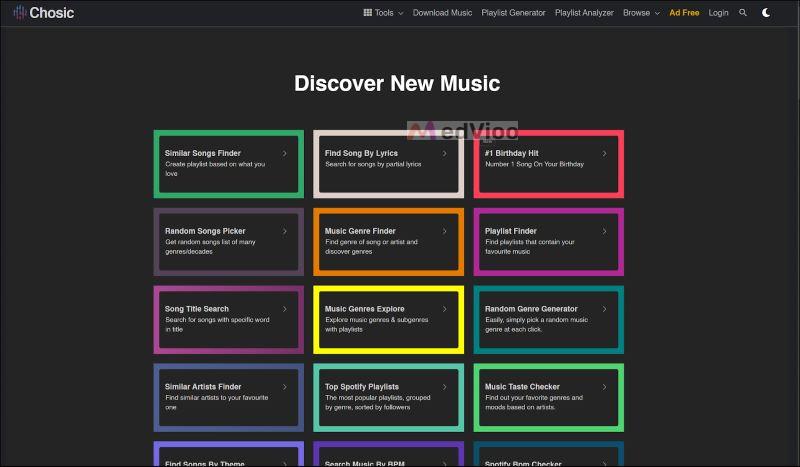Click arrow on Song Title Search card
800x467 pixels.
pyautogui.click(x=285, y=309)
